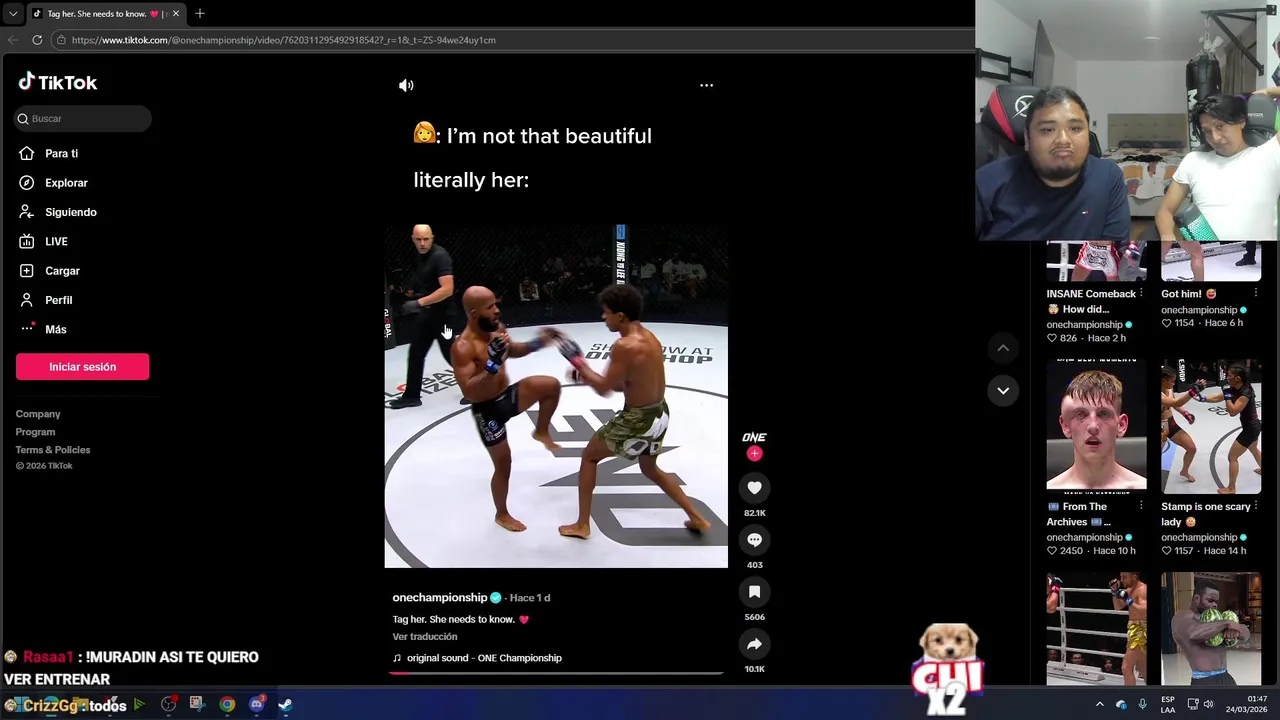Click the INSANE Comeback video title
Viewport: 1280px width, 720px height.
[x=1090, y=301]
